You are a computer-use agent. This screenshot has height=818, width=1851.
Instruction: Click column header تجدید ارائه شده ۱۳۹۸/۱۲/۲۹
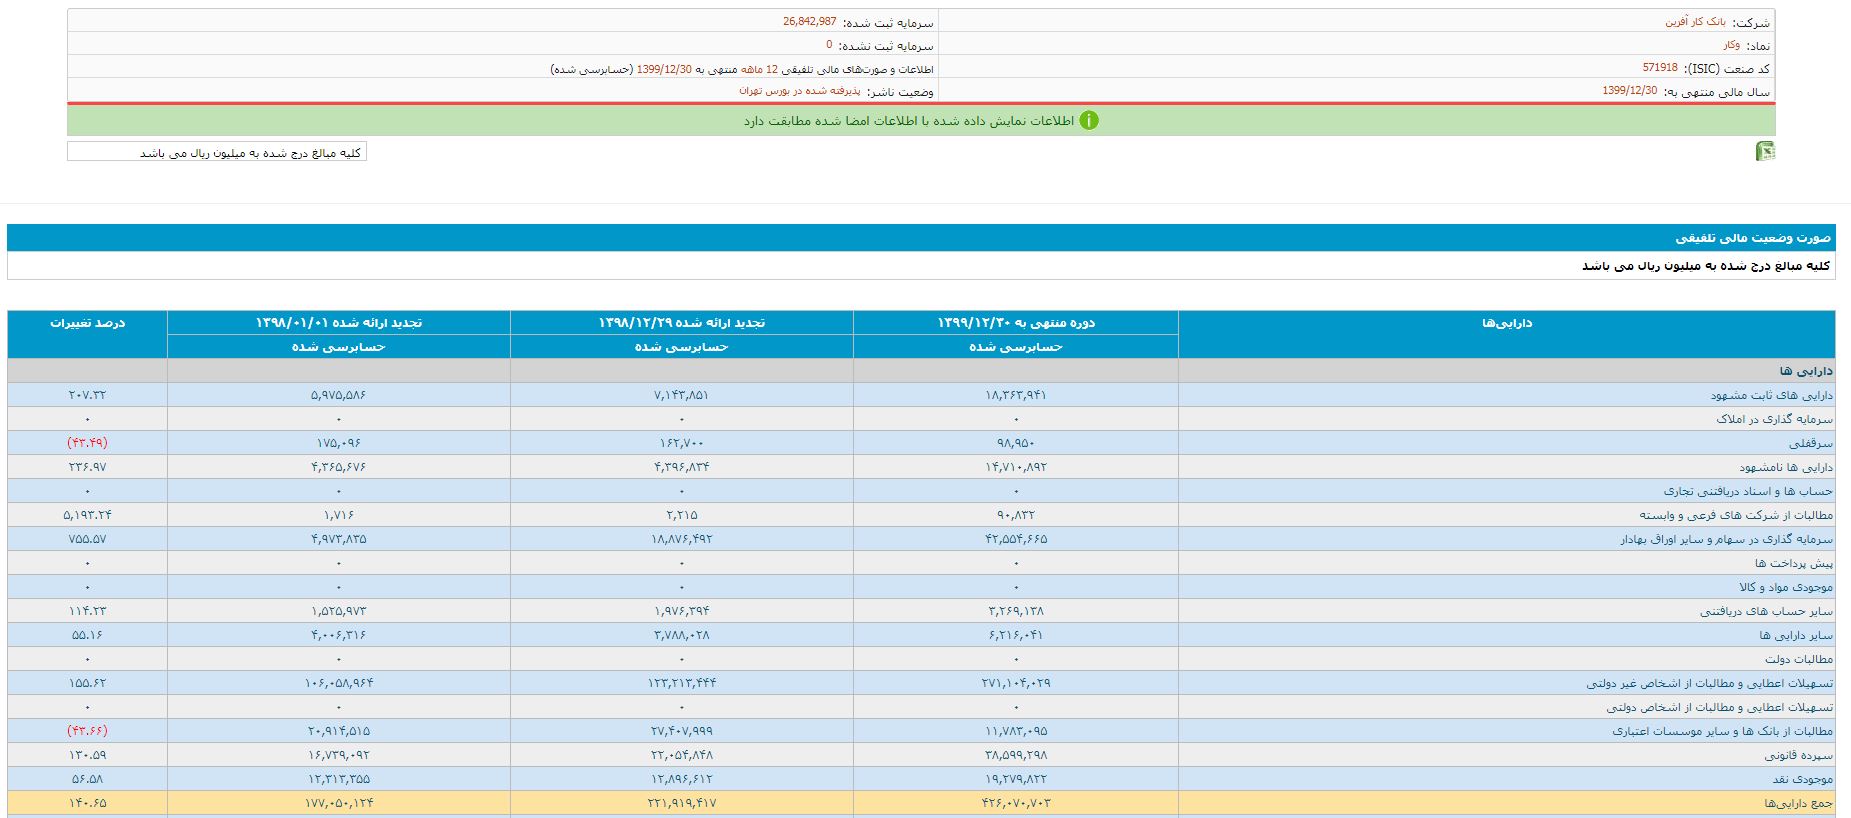[x=681, y=323]
